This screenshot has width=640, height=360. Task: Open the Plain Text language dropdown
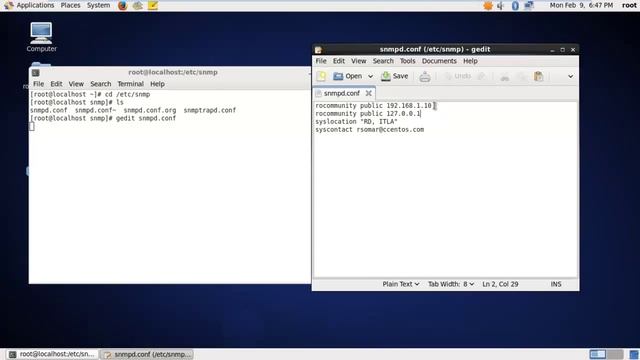[x=400, y=284]
